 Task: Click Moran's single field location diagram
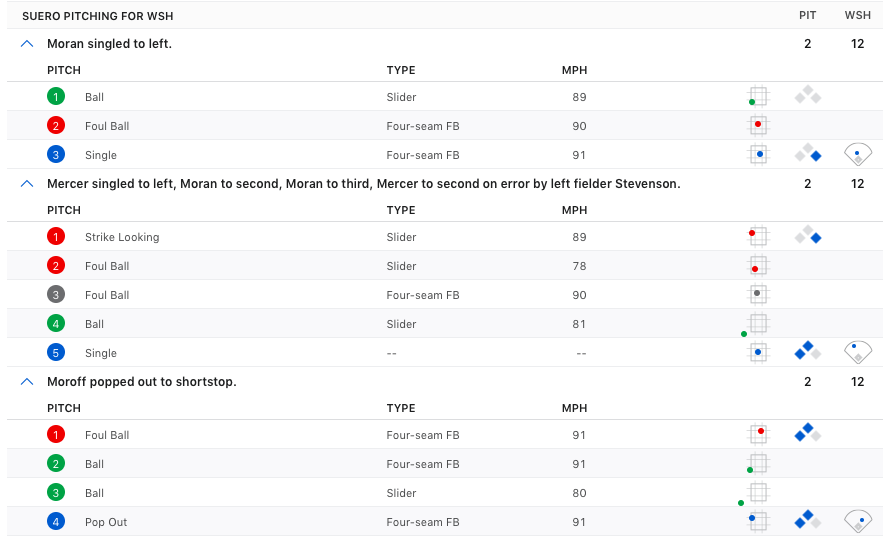[858, 154]
